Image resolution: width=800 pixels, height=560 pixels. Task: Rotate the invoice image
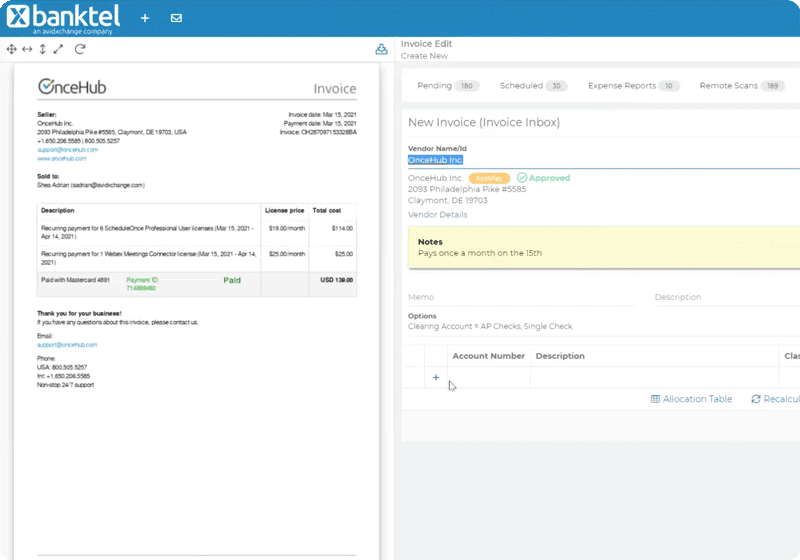[x=80, y=49]
